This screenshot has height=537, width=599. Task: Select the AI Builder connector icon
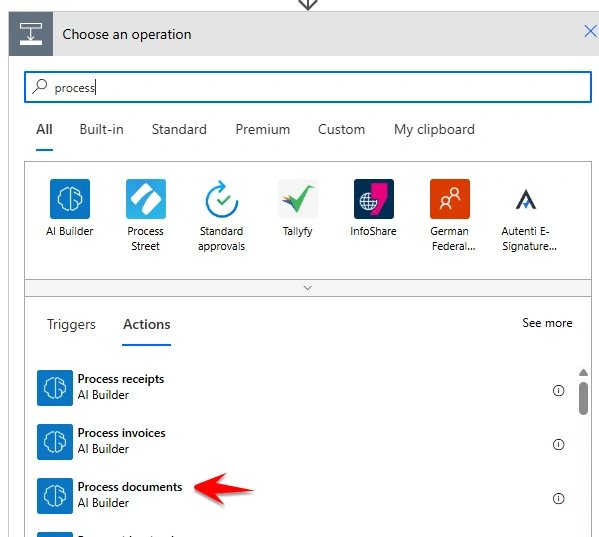(x=70, y=199)
